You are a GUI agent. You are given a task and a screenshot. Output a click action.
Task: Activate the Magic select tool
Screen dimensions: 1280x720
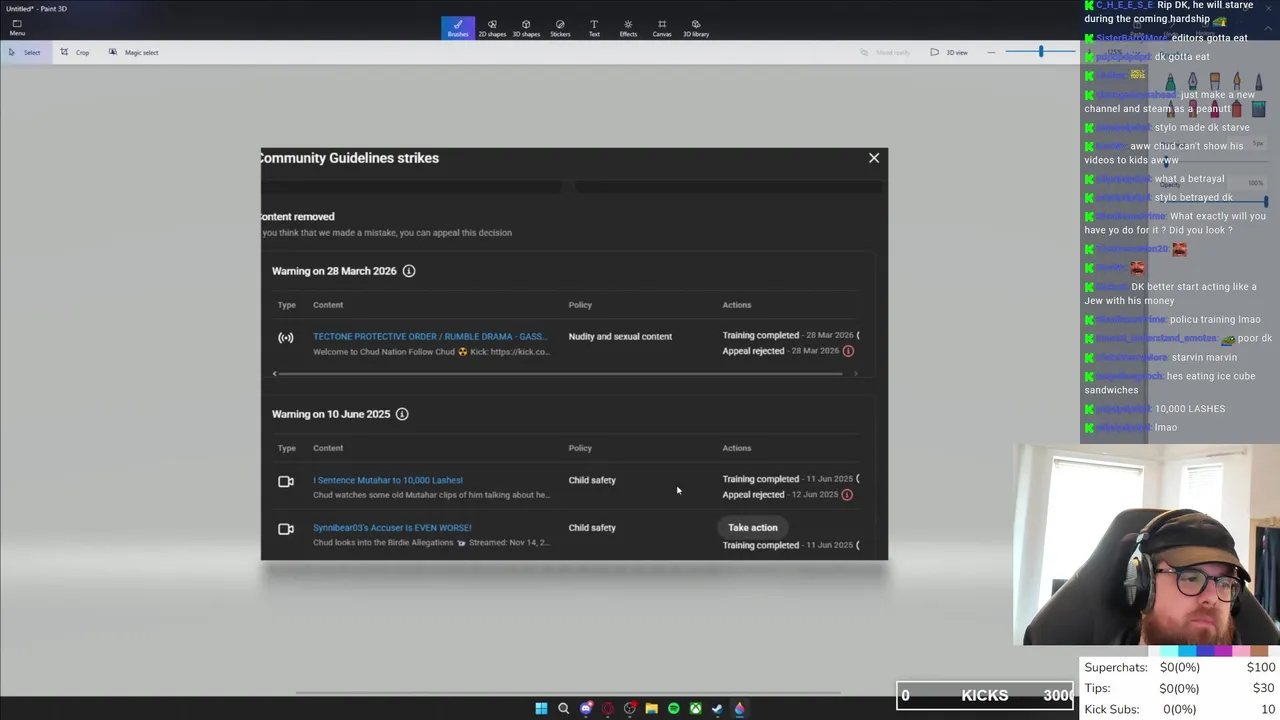(x=133, y=52)
